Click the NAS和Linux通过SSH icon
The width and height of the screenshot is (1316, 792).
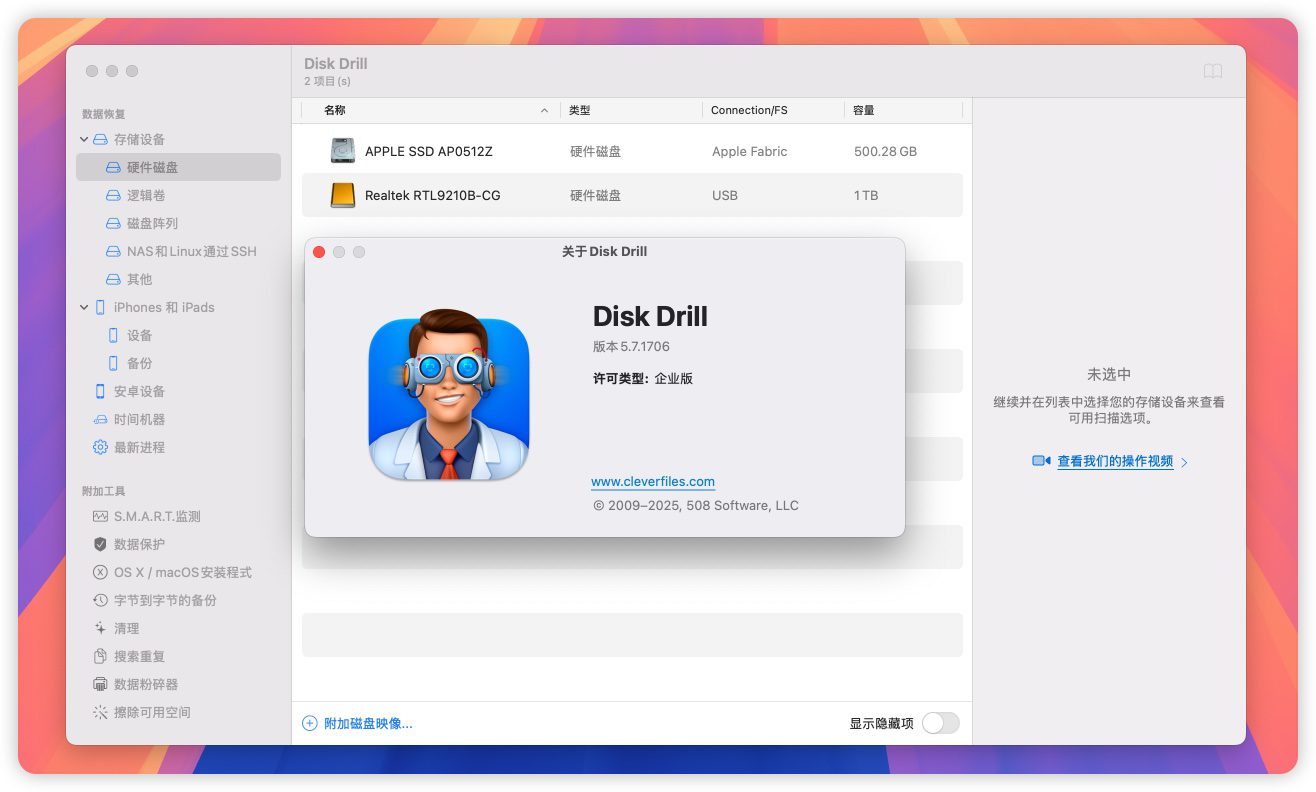(113, 251)
